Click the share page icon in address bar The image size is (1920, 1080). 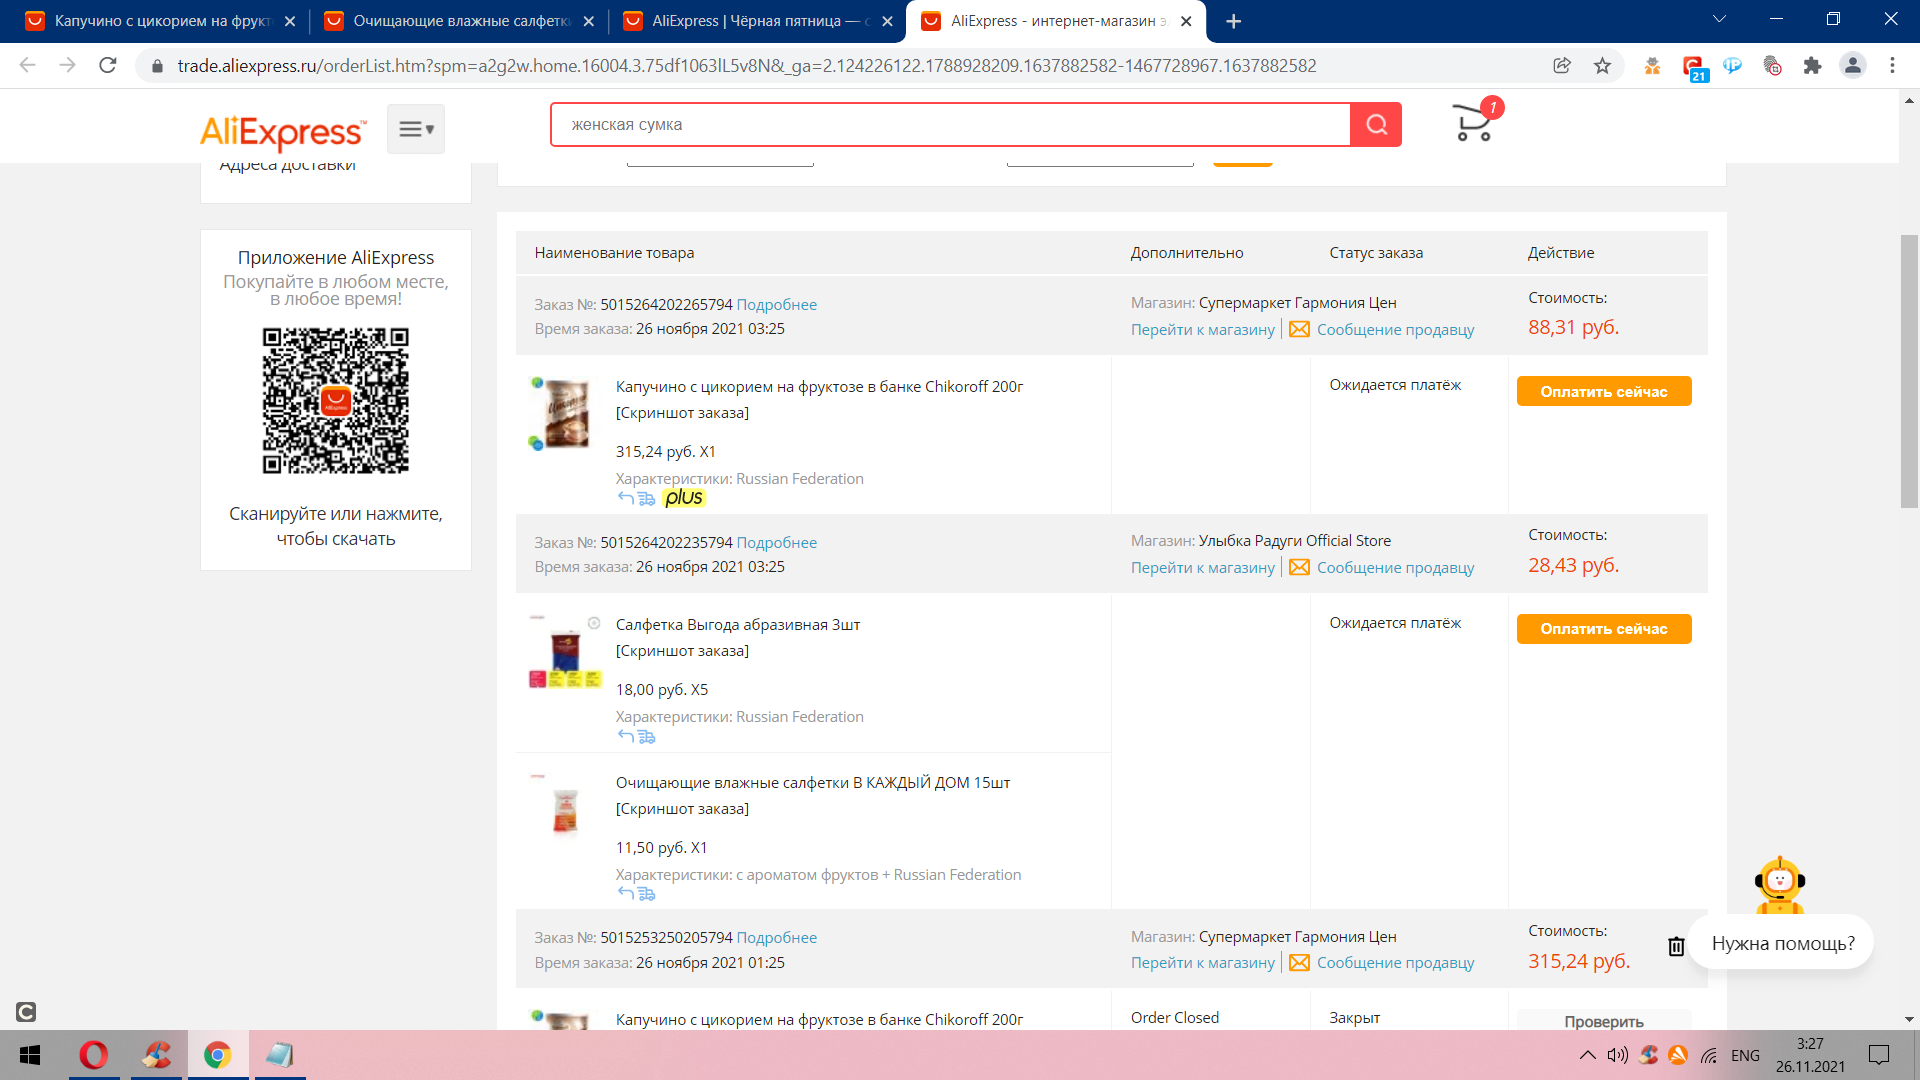[1562, 65]
